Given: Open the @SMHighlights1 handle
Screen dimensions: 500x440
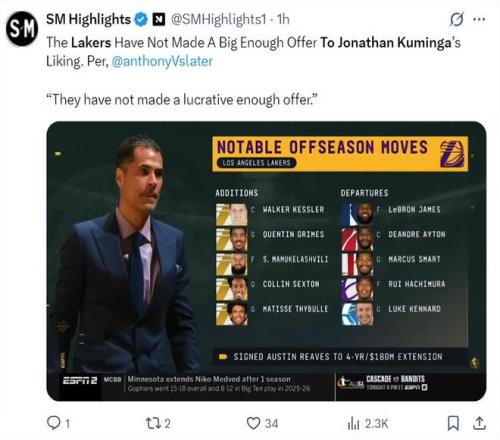Looking at the screenshot, I should (218, 20).
